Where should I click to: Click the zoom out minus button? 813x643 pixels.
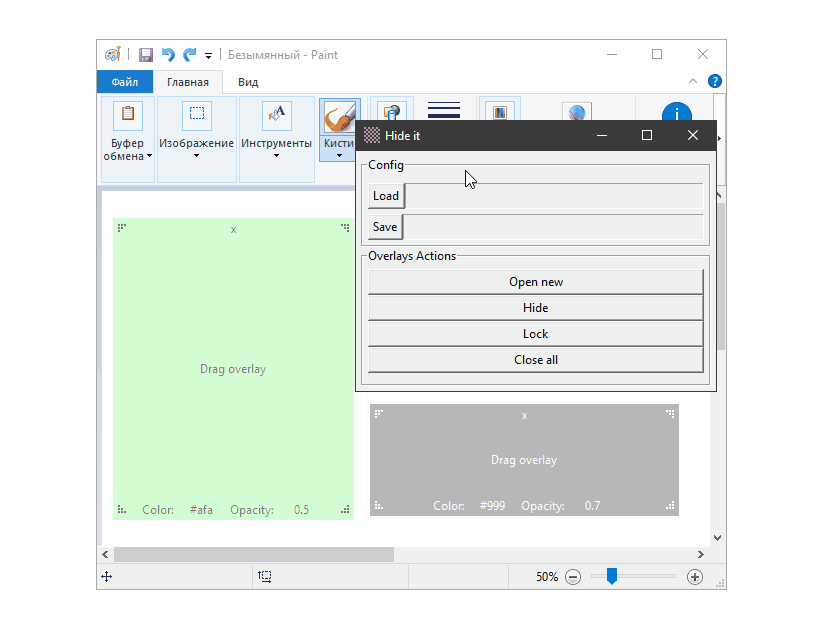tap(573, 577)
